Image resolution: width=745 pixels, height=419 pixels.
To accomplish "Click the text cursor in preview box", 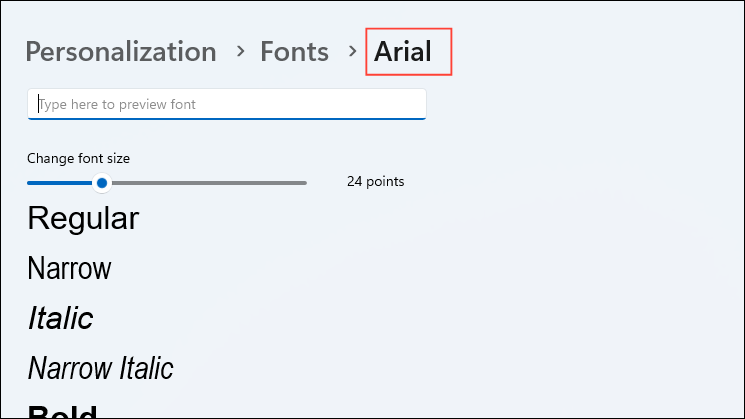I will (x=38, y=103).
